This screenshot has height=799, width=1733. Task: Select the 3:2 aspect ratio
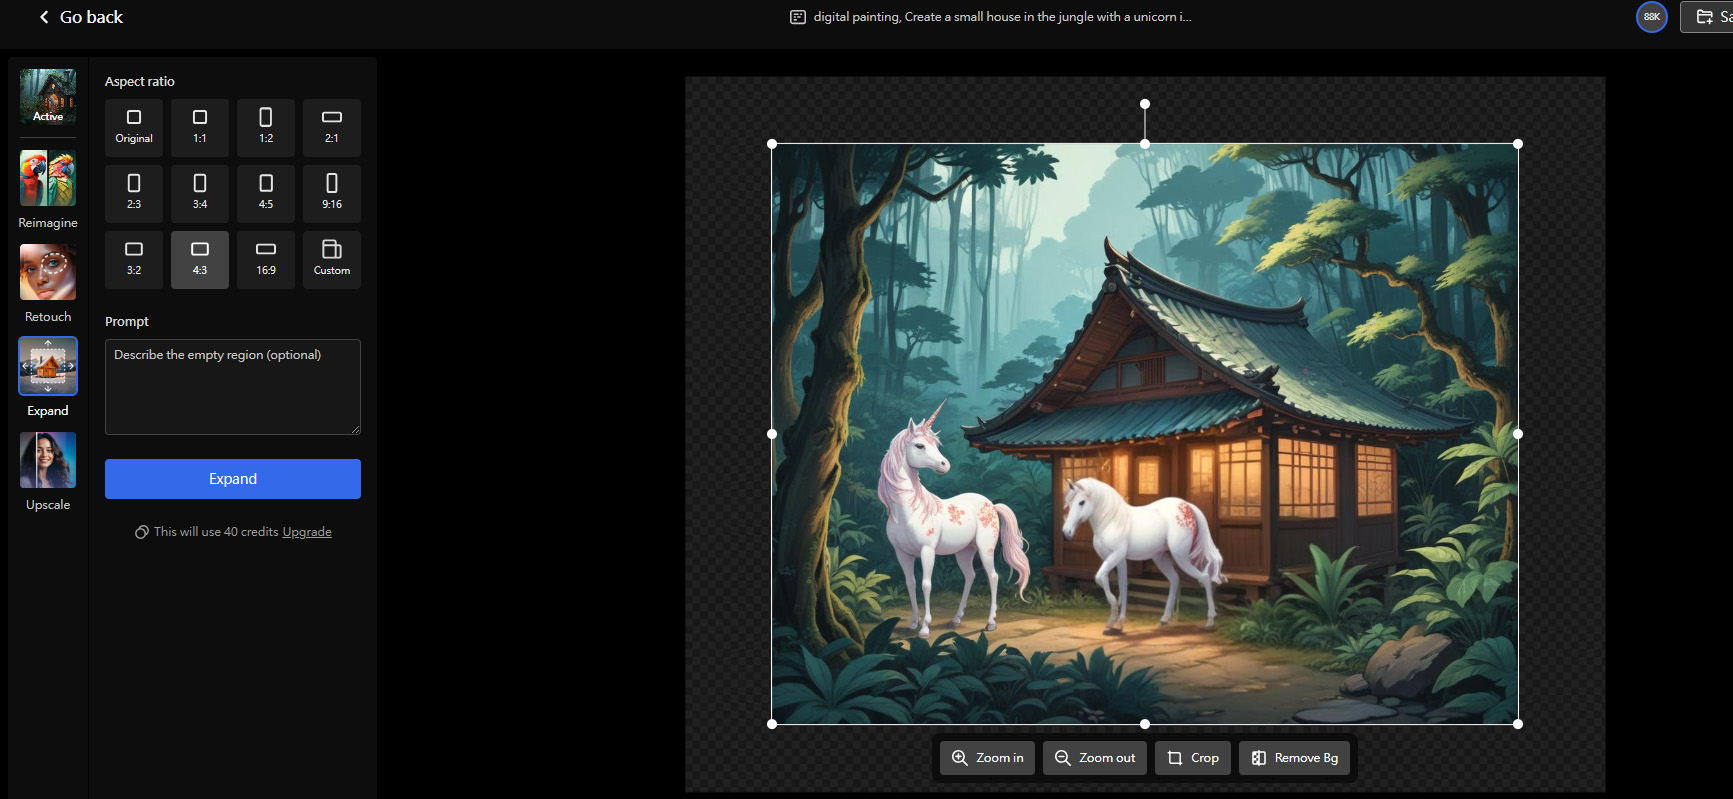coord(134,259)
